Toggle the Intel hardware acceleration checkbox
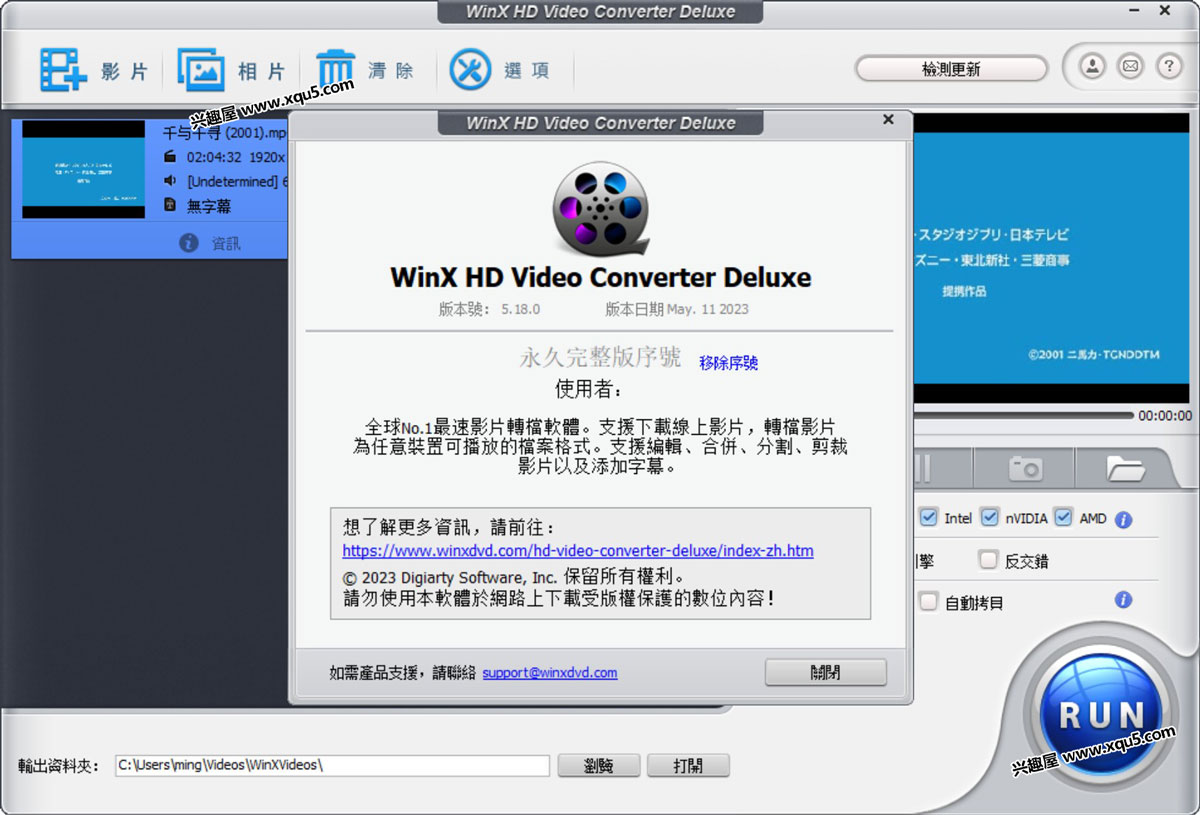Image resolution: width=1200 pixels, height=815 pixels. coord(929,518)
